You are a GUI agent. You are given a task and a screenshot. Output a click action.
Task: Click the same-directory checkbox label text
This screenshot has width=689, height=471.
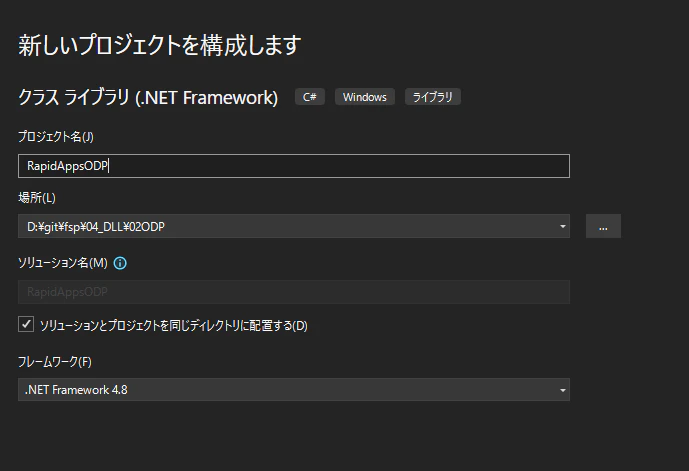(x=174, y=326)
